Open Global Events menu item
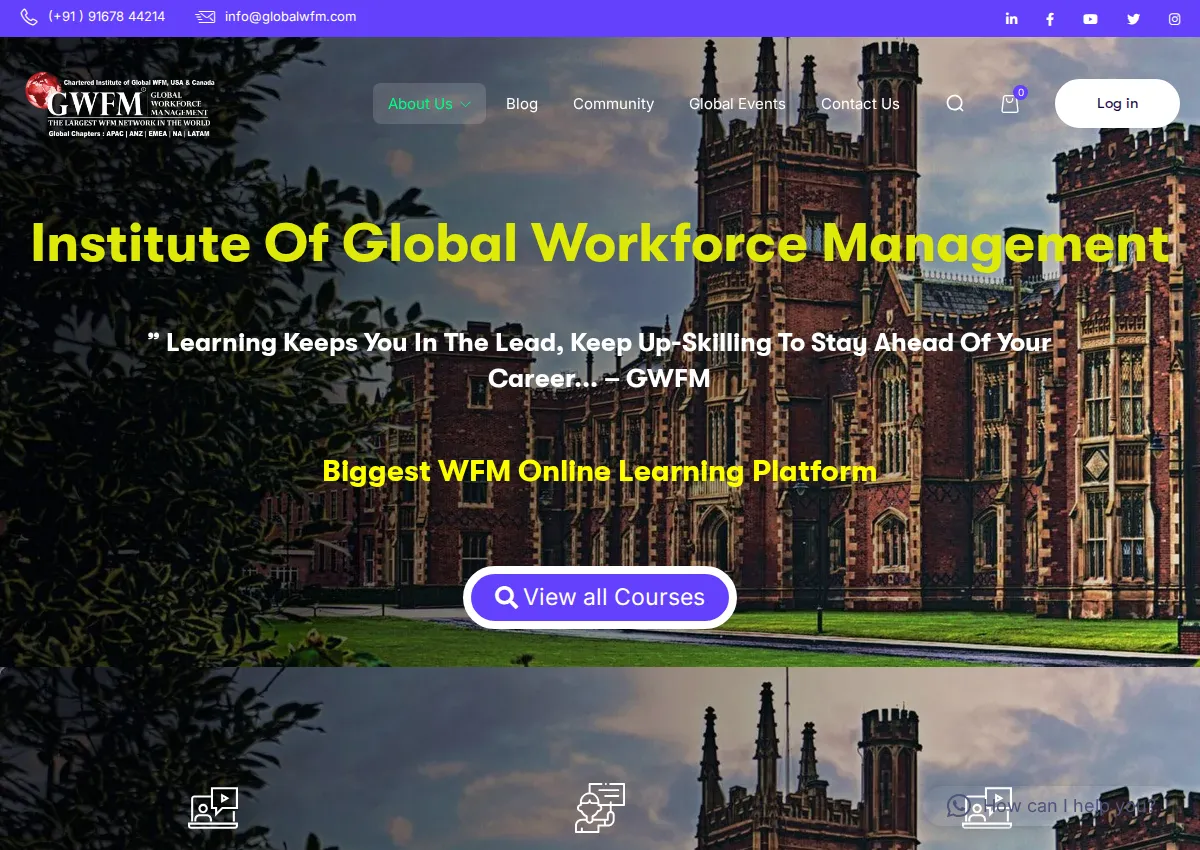The image size is (1200, 850). tap(737, 103)
